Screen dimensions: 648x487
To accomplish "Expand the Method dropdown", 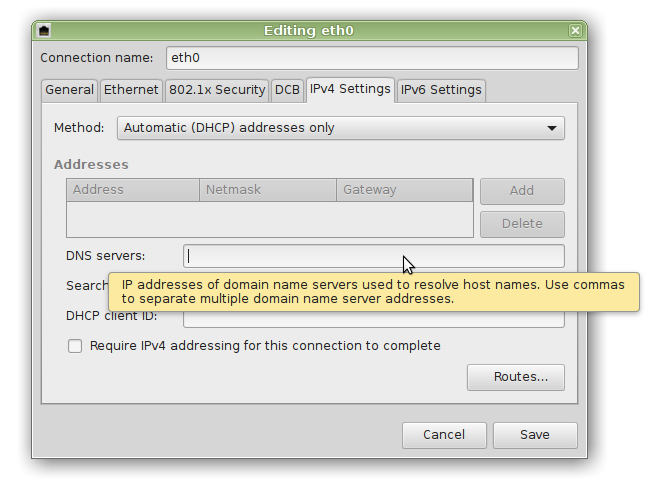I will pyautogui.click(x=340, y=128).
